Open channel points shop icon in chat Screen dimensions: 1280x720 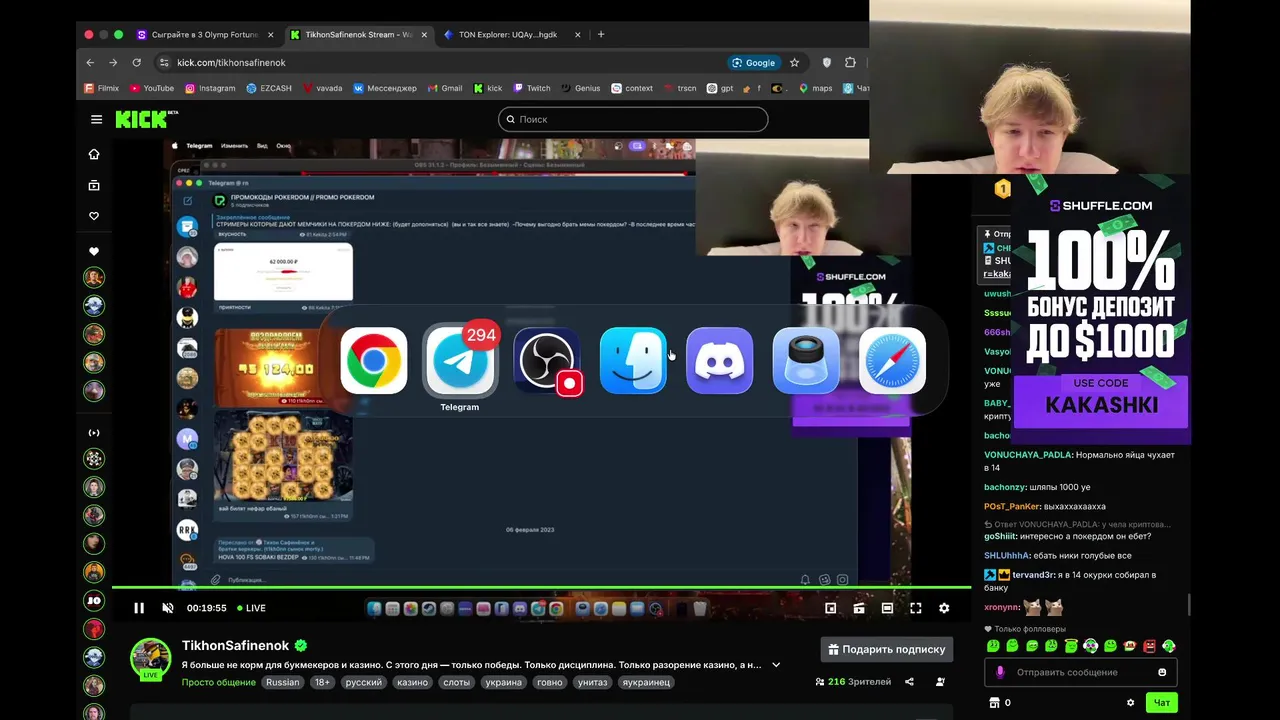[x=994, y=703]
